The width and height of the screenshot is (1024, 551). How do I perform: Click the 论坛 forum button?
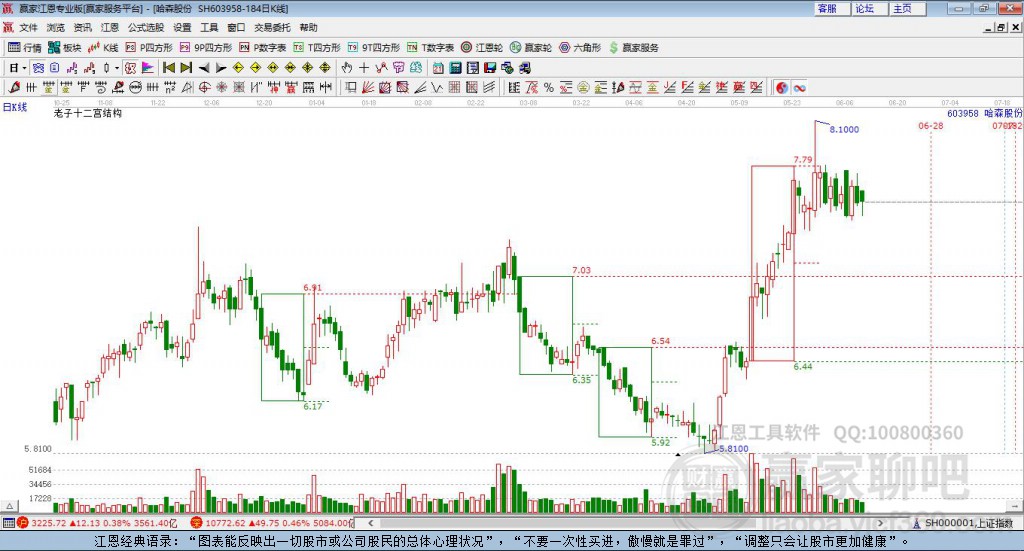871,8
